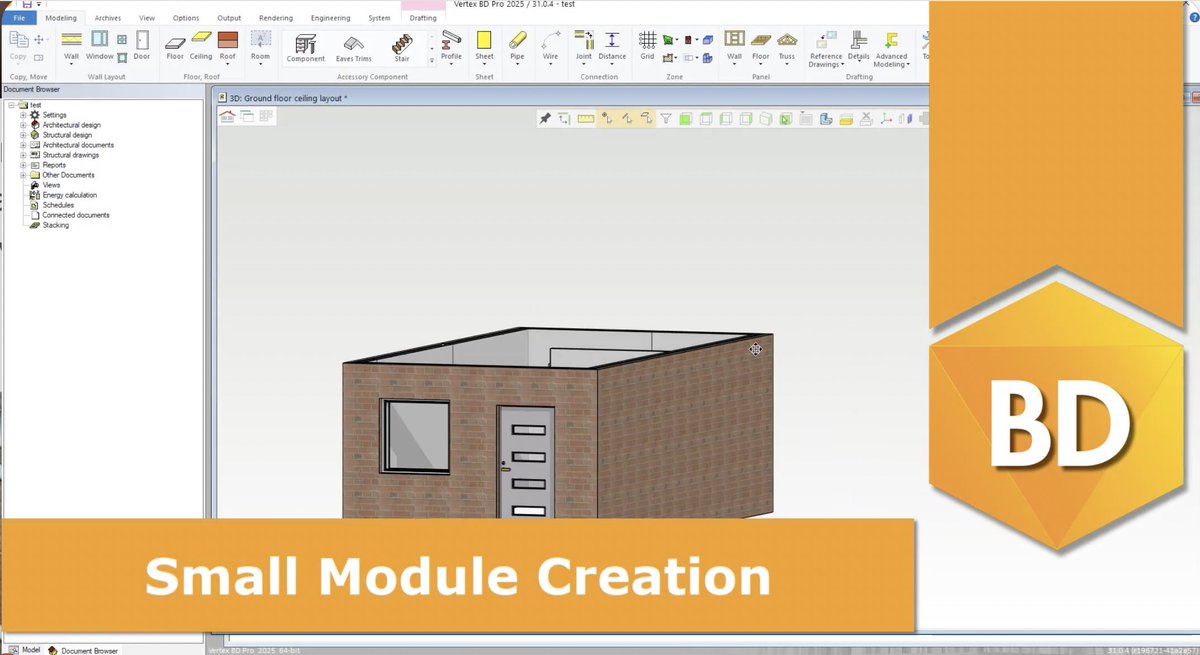This screenshot has height=655, width=1200.
Task: Expand the Structural drawings node
Action: click(23, 155)
